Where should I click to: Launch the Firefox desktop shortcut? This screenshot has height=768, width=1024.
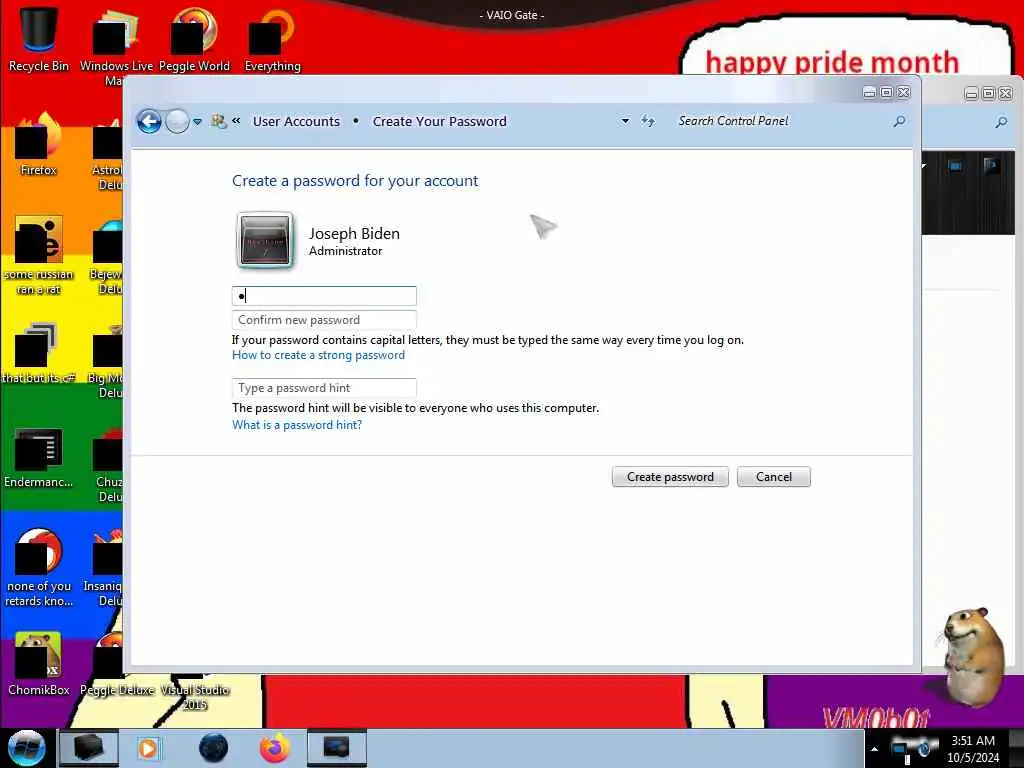coord(39,144)
